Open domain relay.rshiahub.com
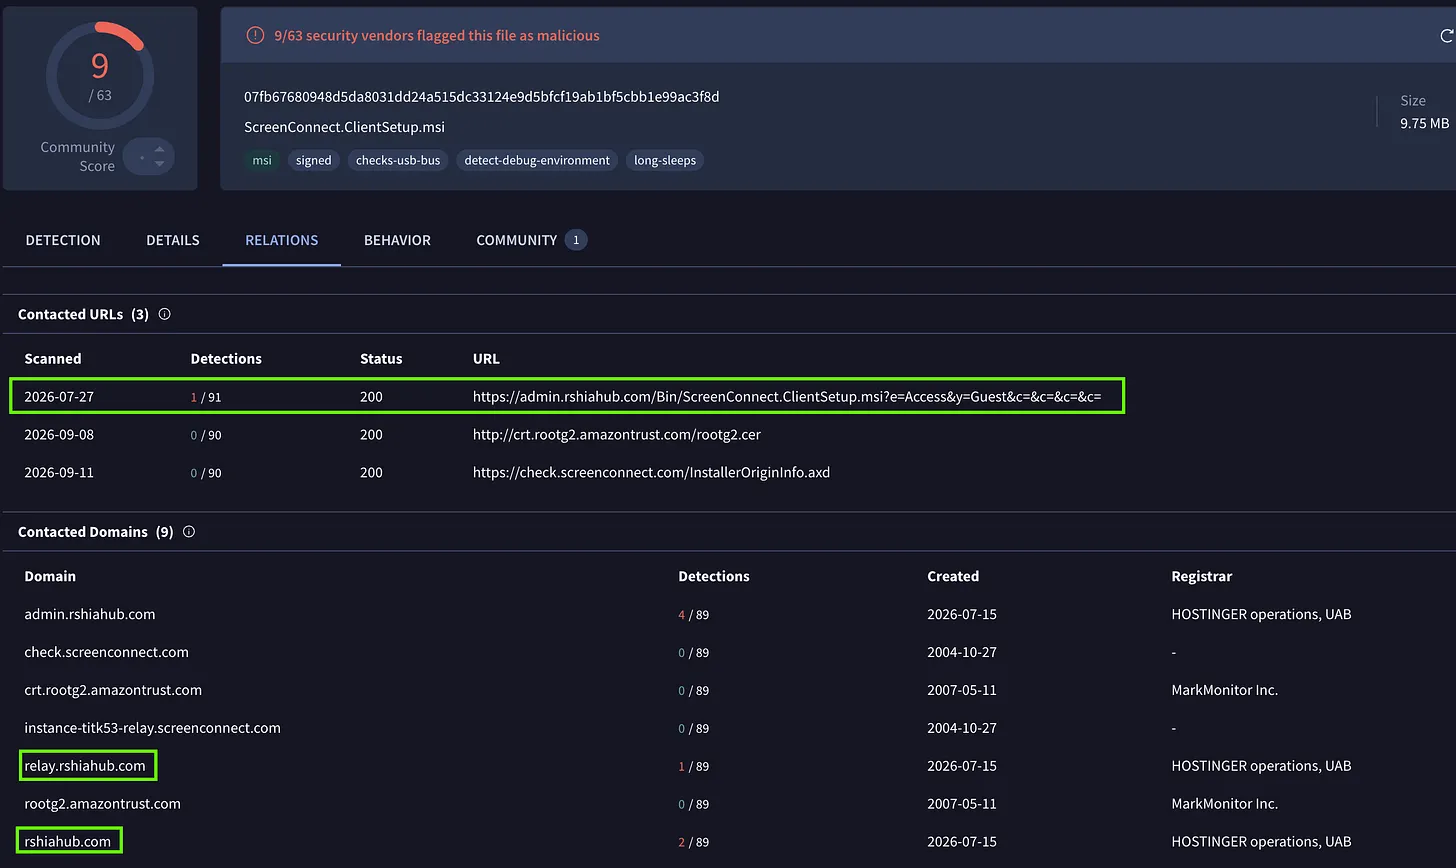Image resolution: width=1456 pixels, height=868 pixels. click(85, 766)
